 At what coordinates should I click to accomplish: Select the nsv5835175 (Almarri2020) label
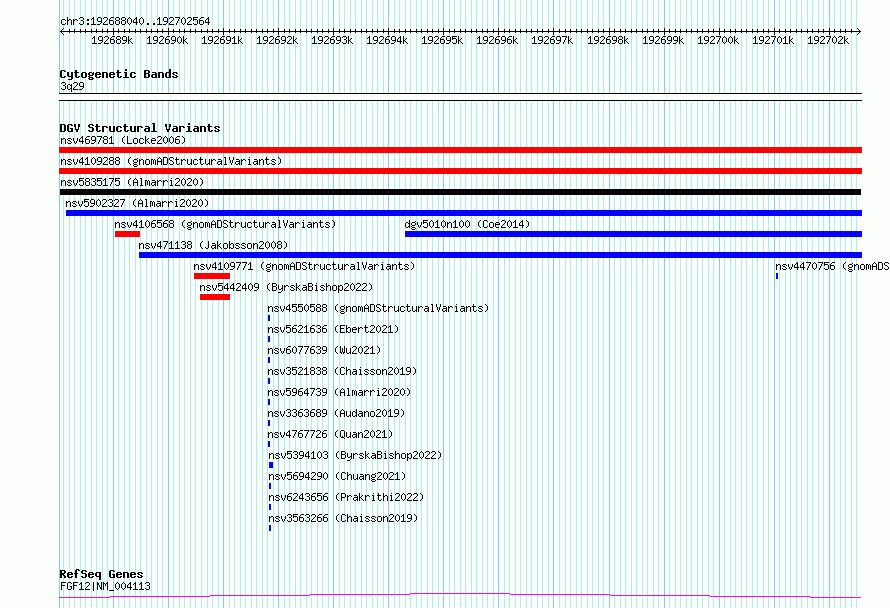(x=132, y=182)
